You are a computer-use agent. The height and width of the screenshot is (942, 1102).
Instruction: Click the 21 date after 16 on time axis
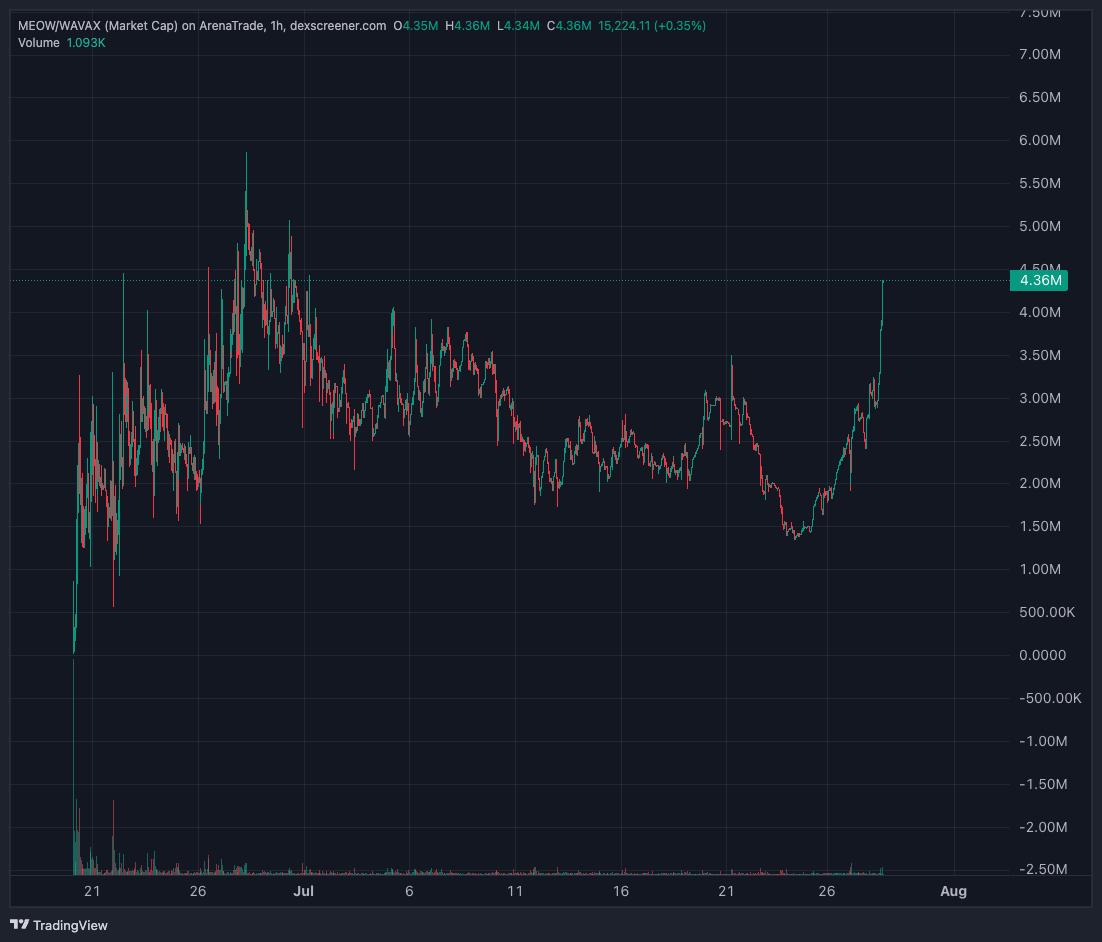(726, 891)
